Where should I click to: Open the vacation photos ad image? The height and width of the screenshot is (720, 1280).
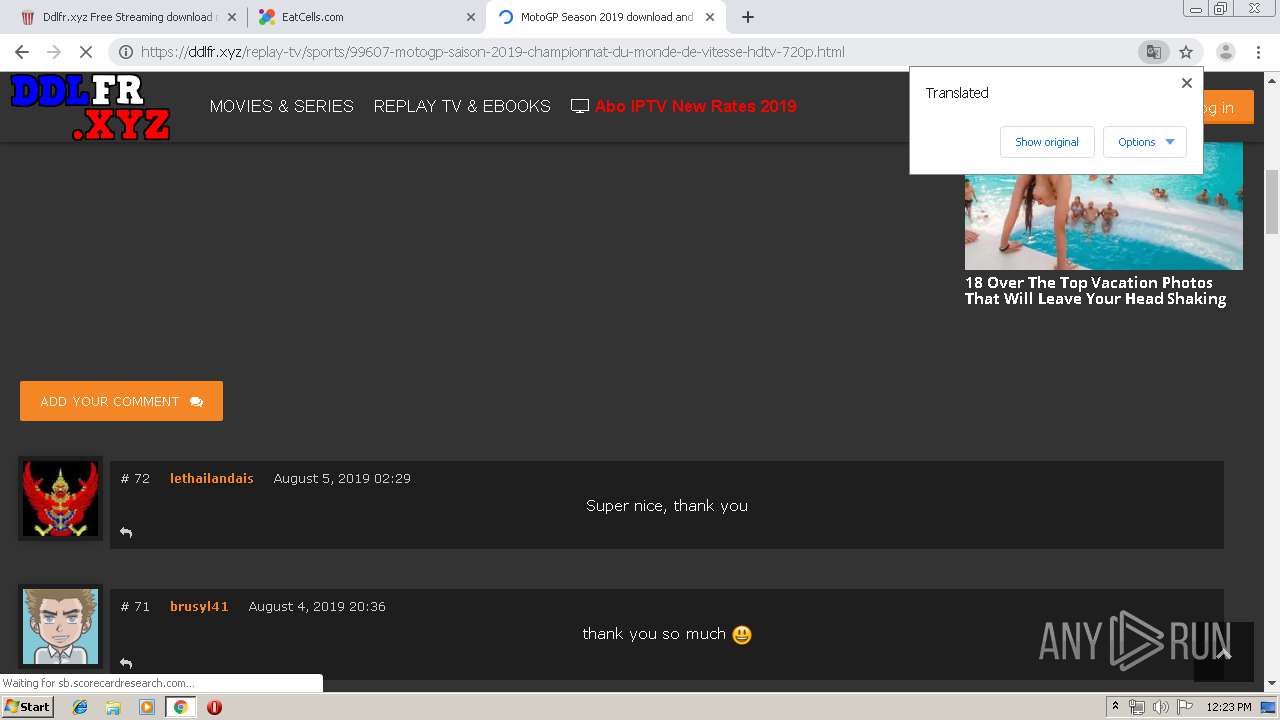pyautogui.click(x=1103, y=206)
